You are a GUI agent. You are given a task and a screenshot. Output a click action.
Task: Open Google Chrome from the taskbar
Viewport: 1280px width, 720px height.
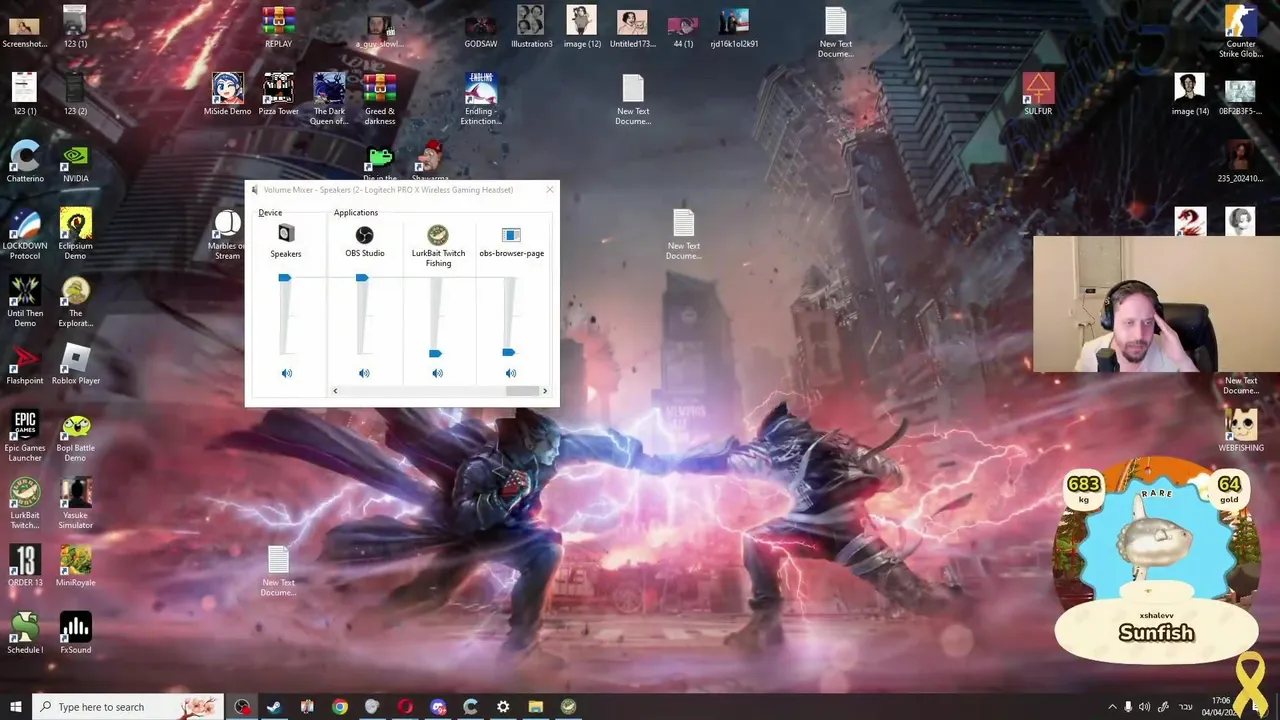click(340, 707)
